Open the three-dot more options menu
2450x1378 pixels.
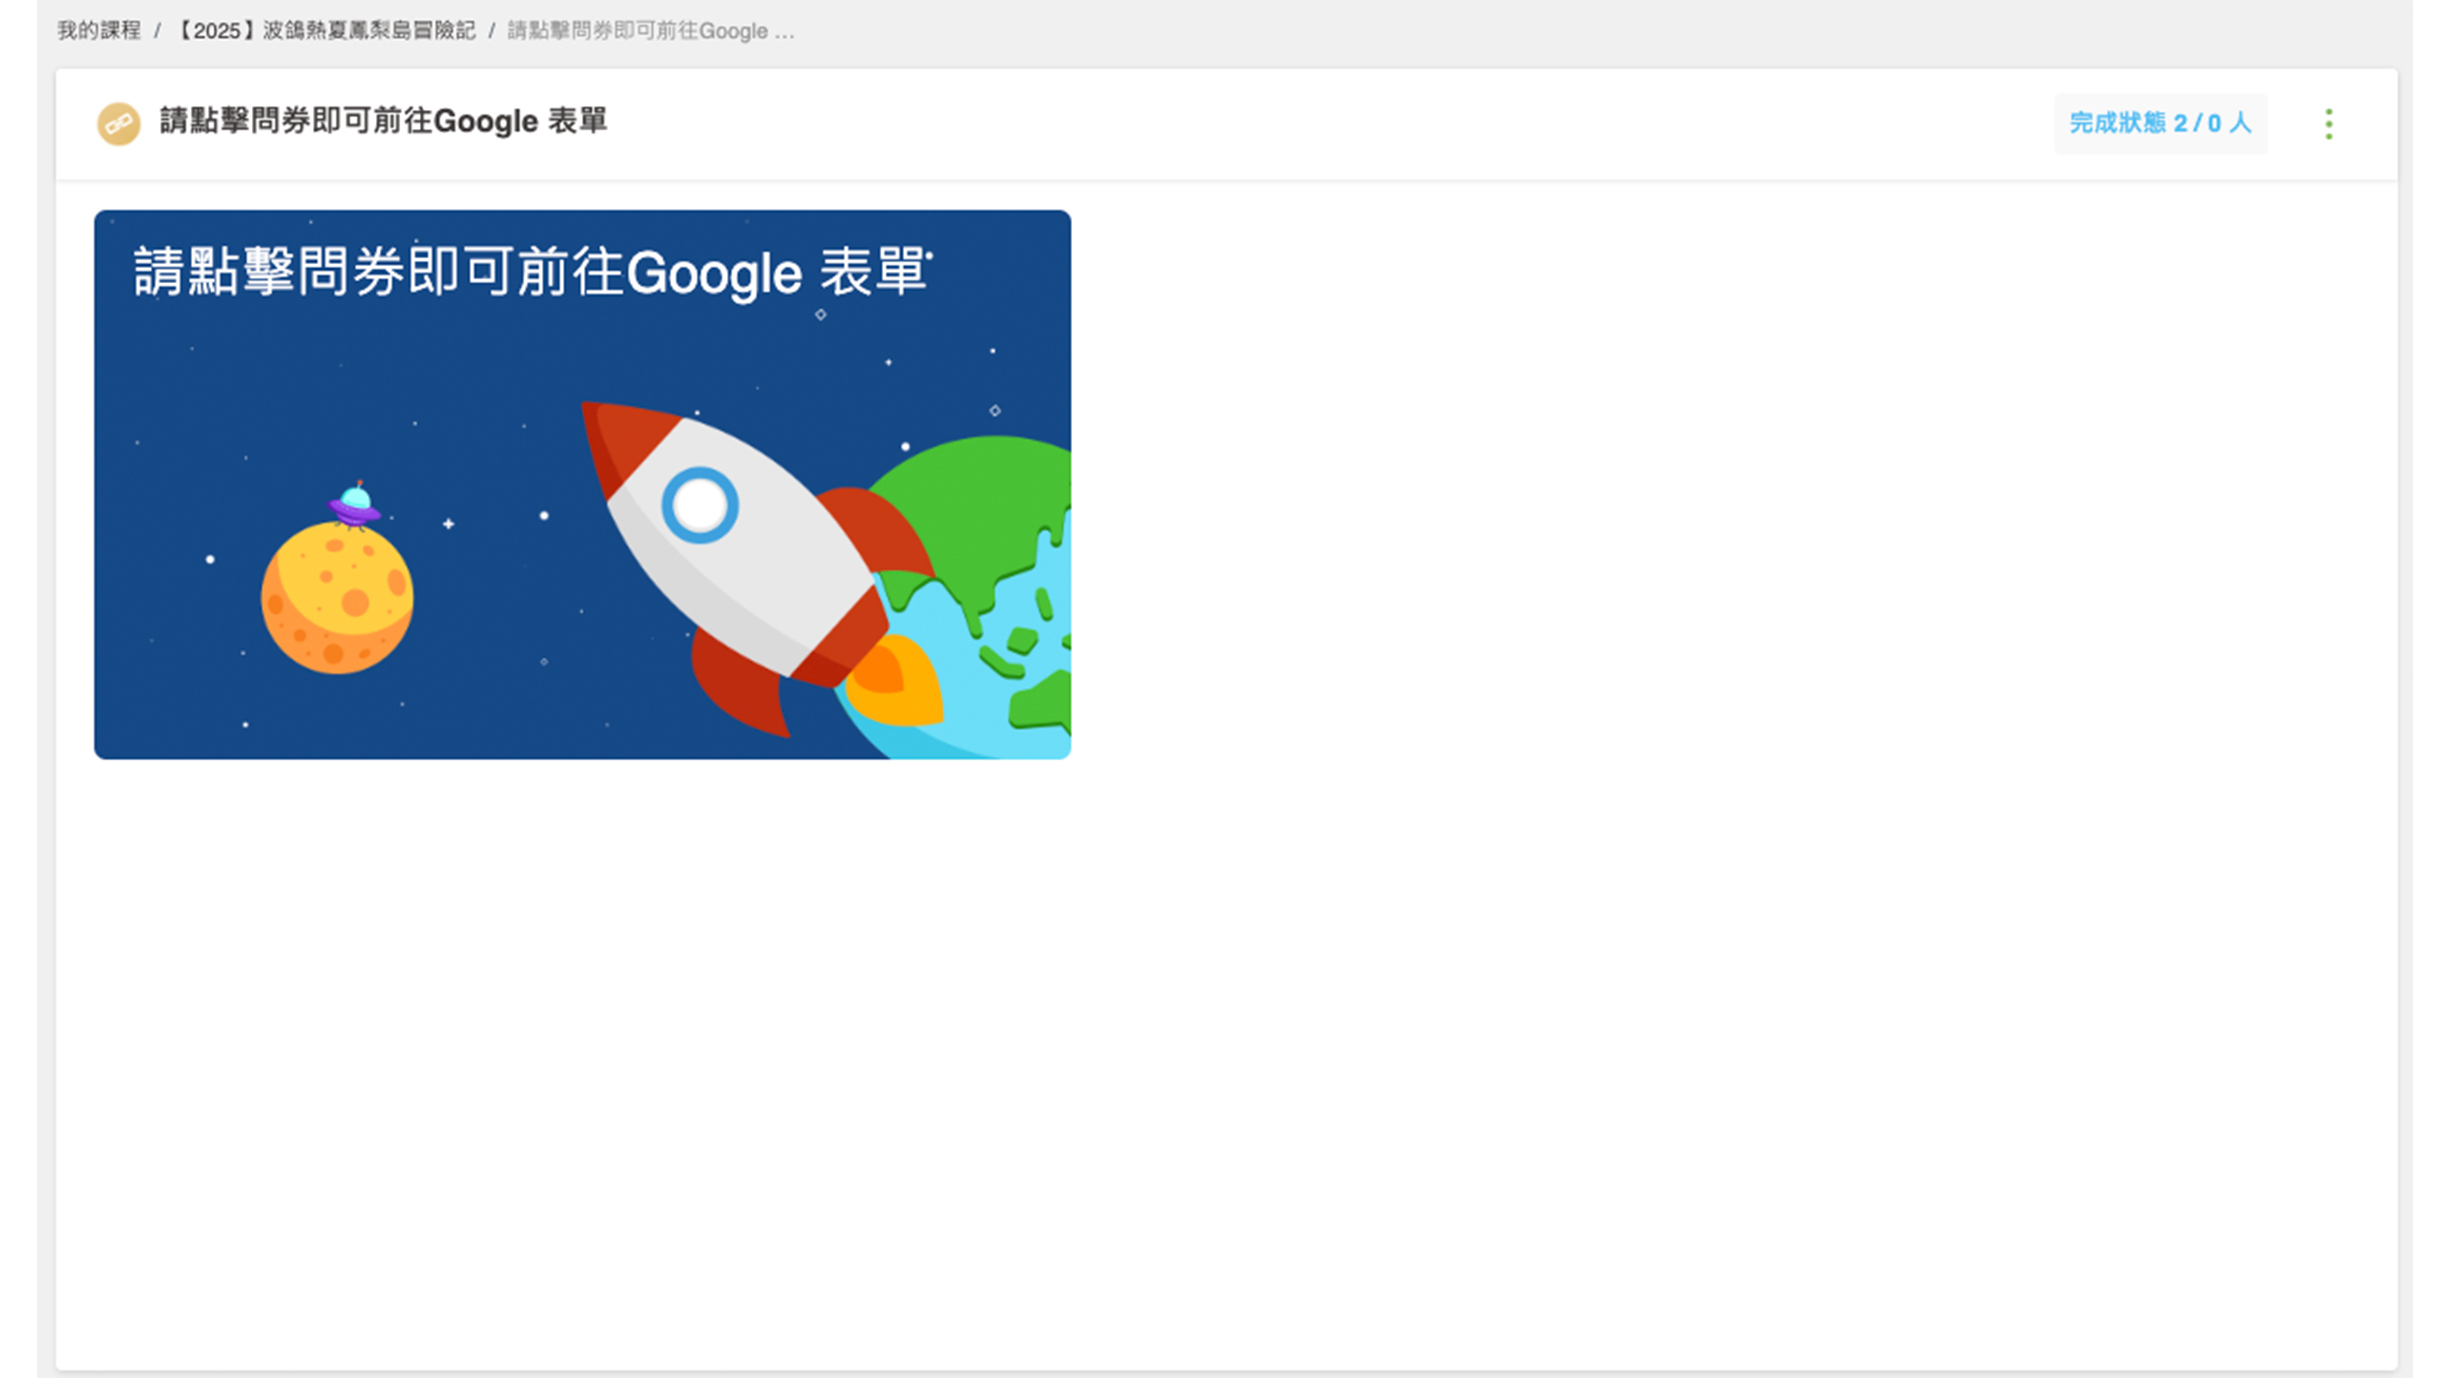click(x=2328, y=124)
